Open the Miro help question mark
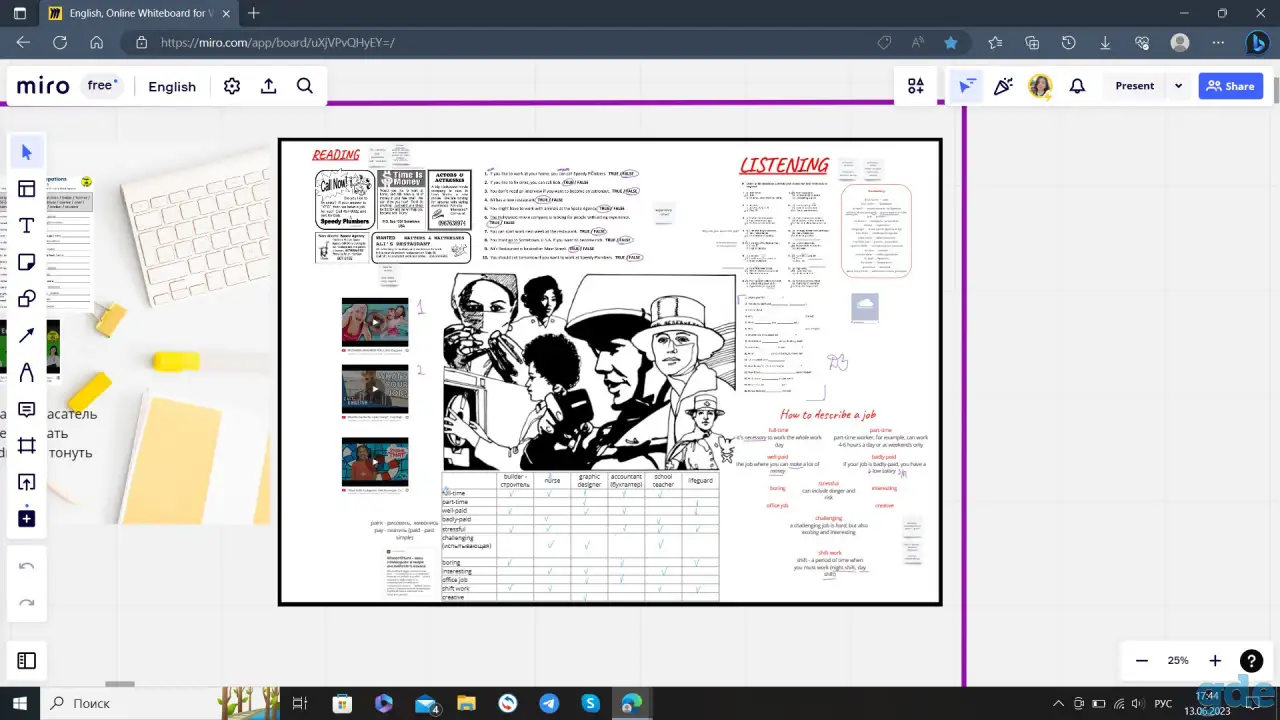Image resolution: width=1280 pixels, height=720 pixels. pyautogui.click(x=1251, y=661)
